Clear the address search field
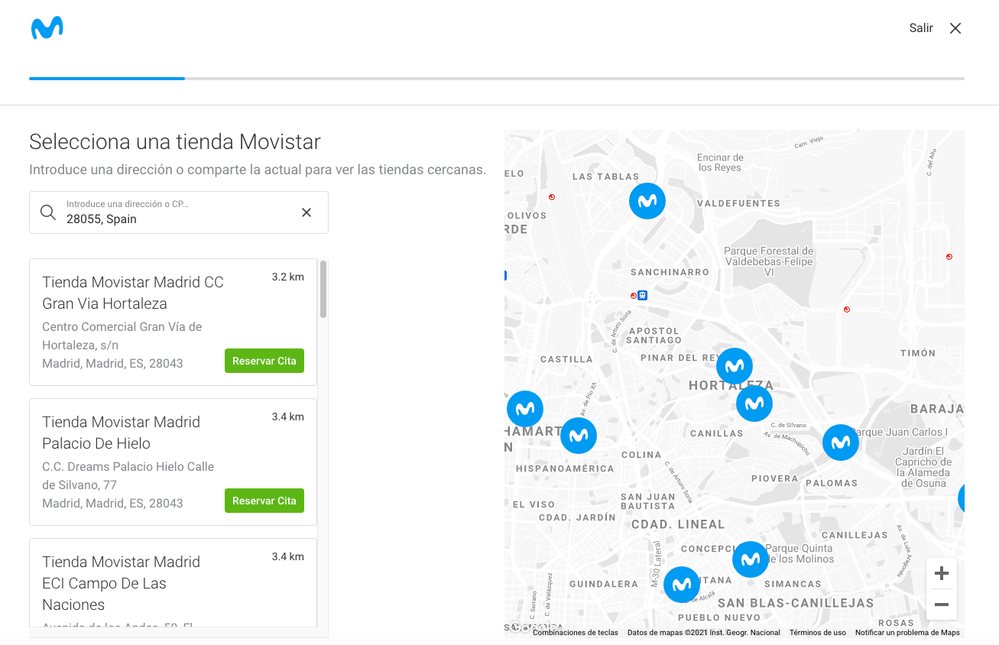This screenshot has height=645, width=999. pyautogui.click(x=306, y=212)
